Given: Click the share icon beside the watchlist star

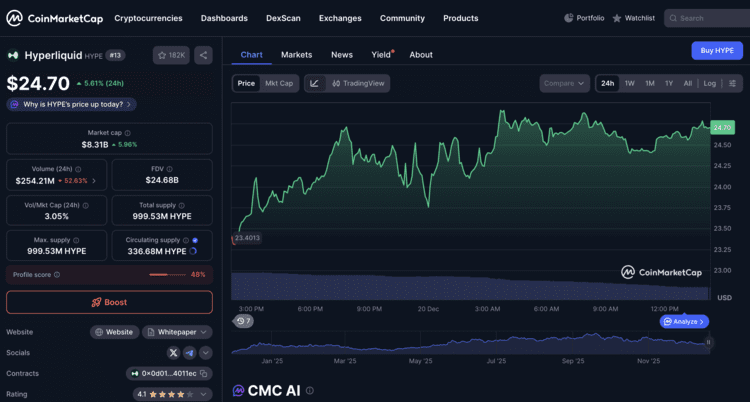Looking at the screenshot, I should click(x=203, y=55).
